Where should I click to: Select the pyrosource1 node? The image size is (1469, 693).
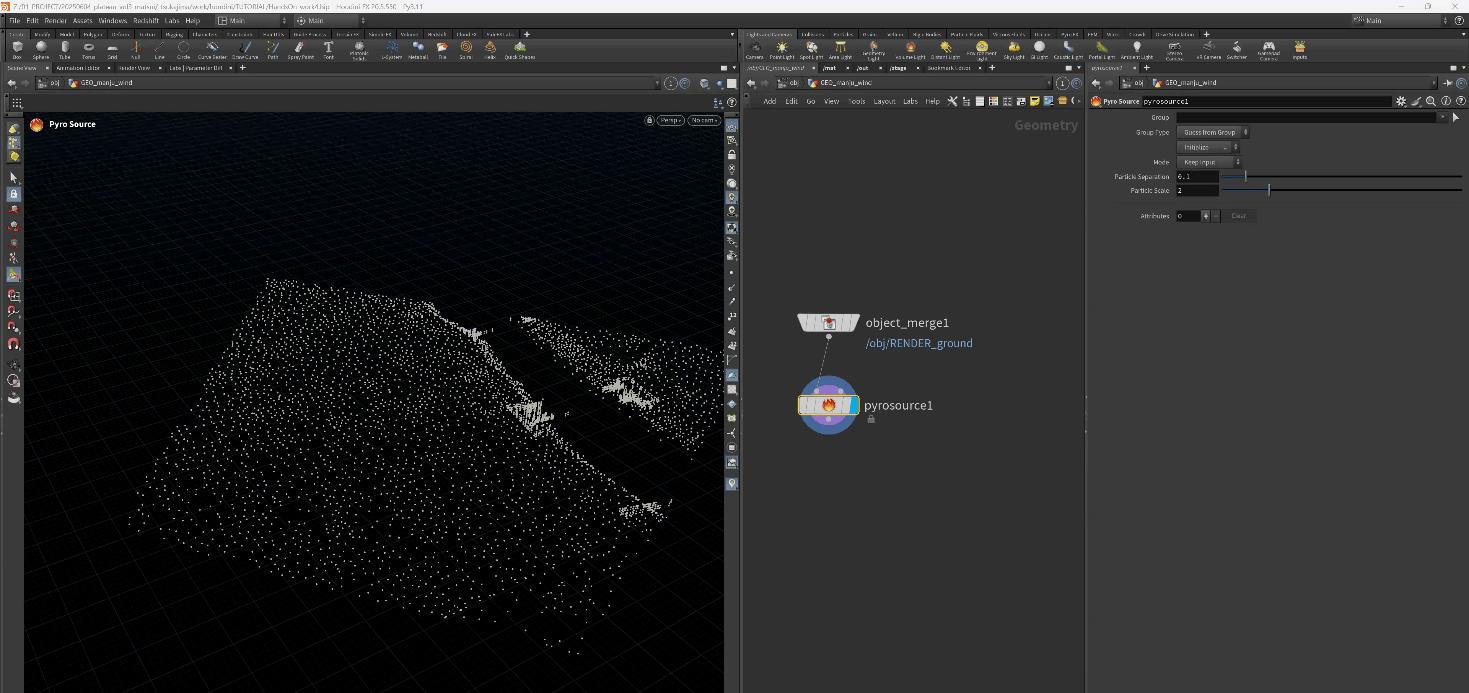point(828,405)
